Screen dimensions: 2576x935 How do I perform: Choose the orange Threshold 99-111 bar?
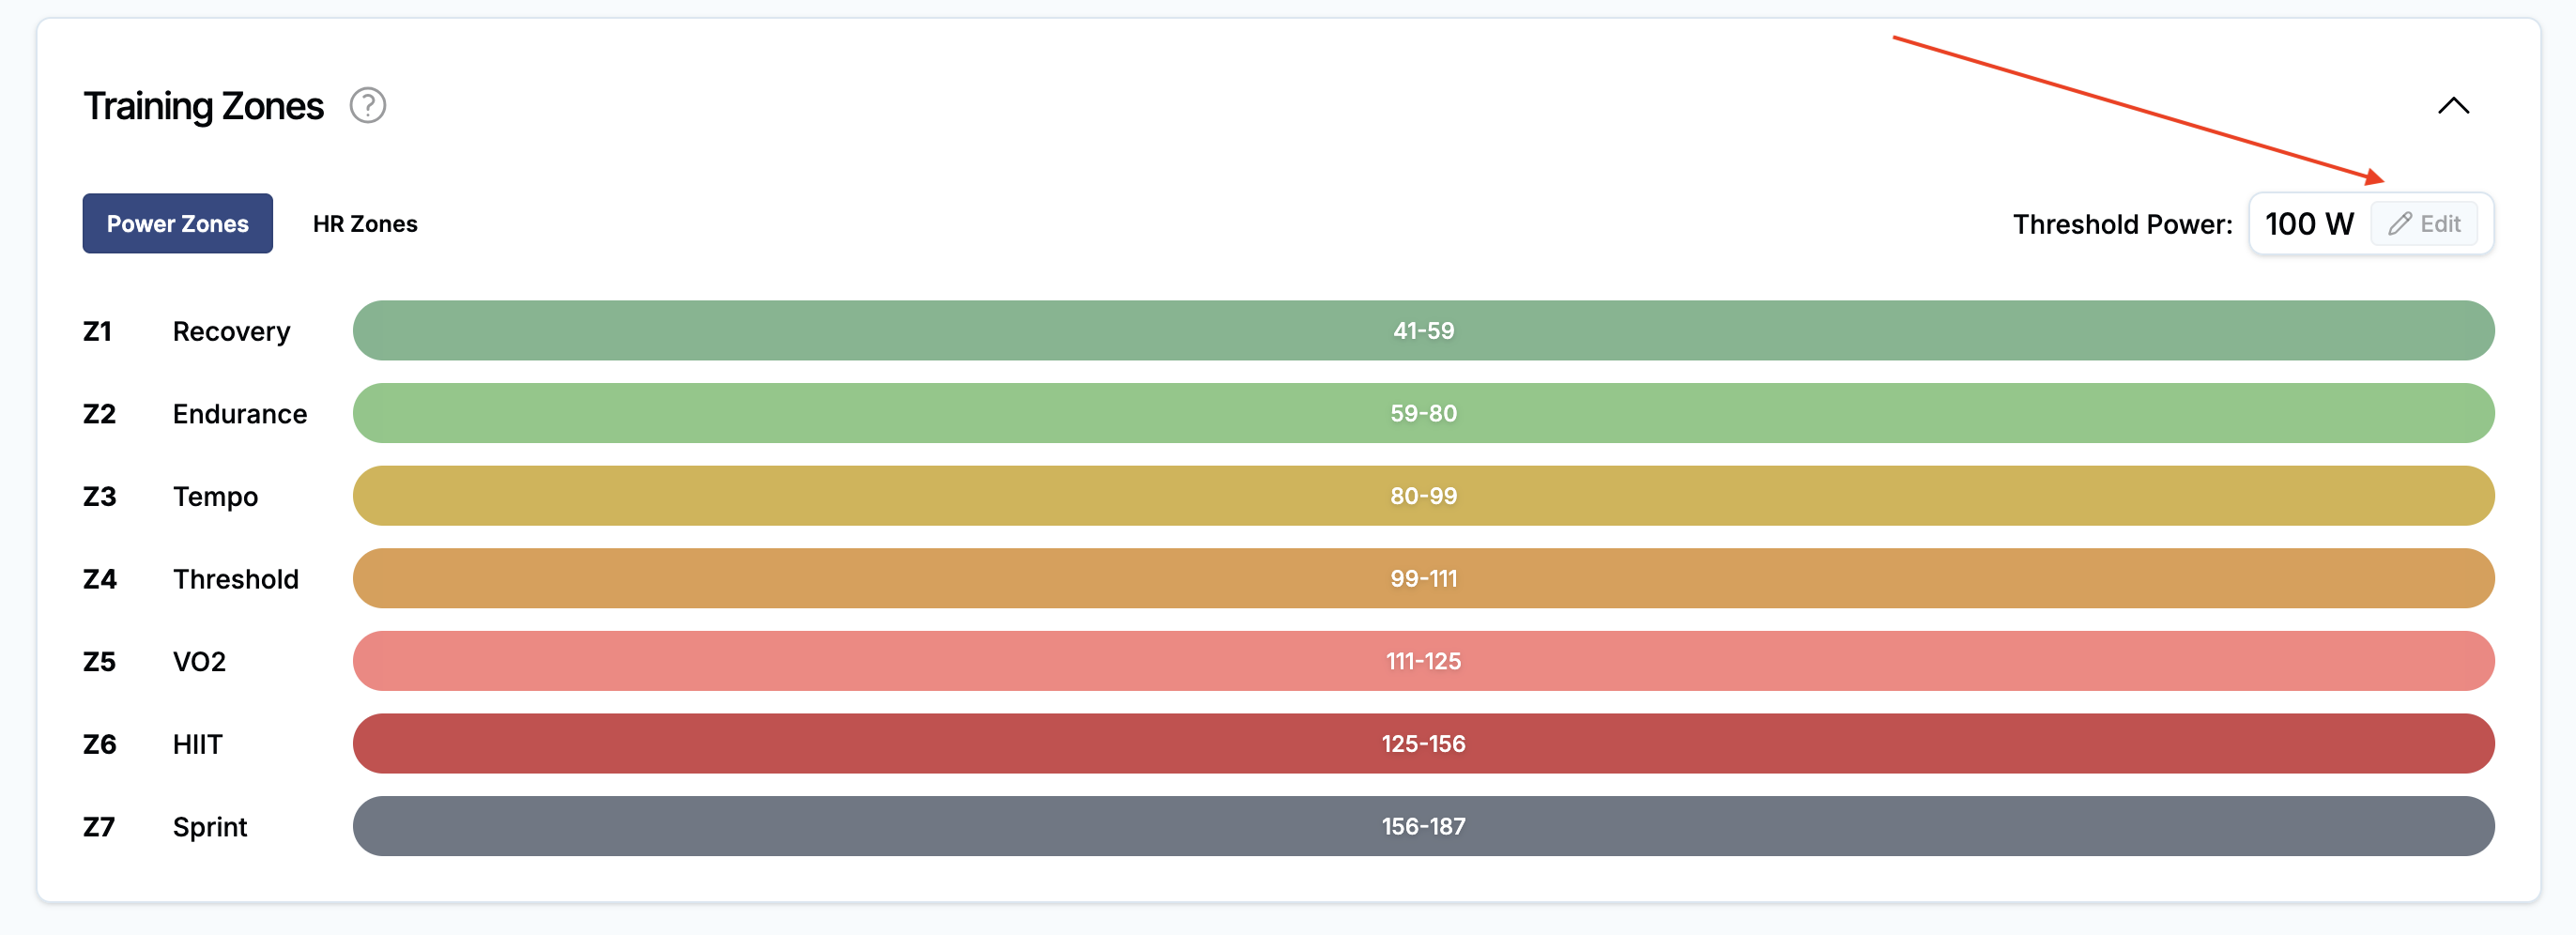(1423, 579)
